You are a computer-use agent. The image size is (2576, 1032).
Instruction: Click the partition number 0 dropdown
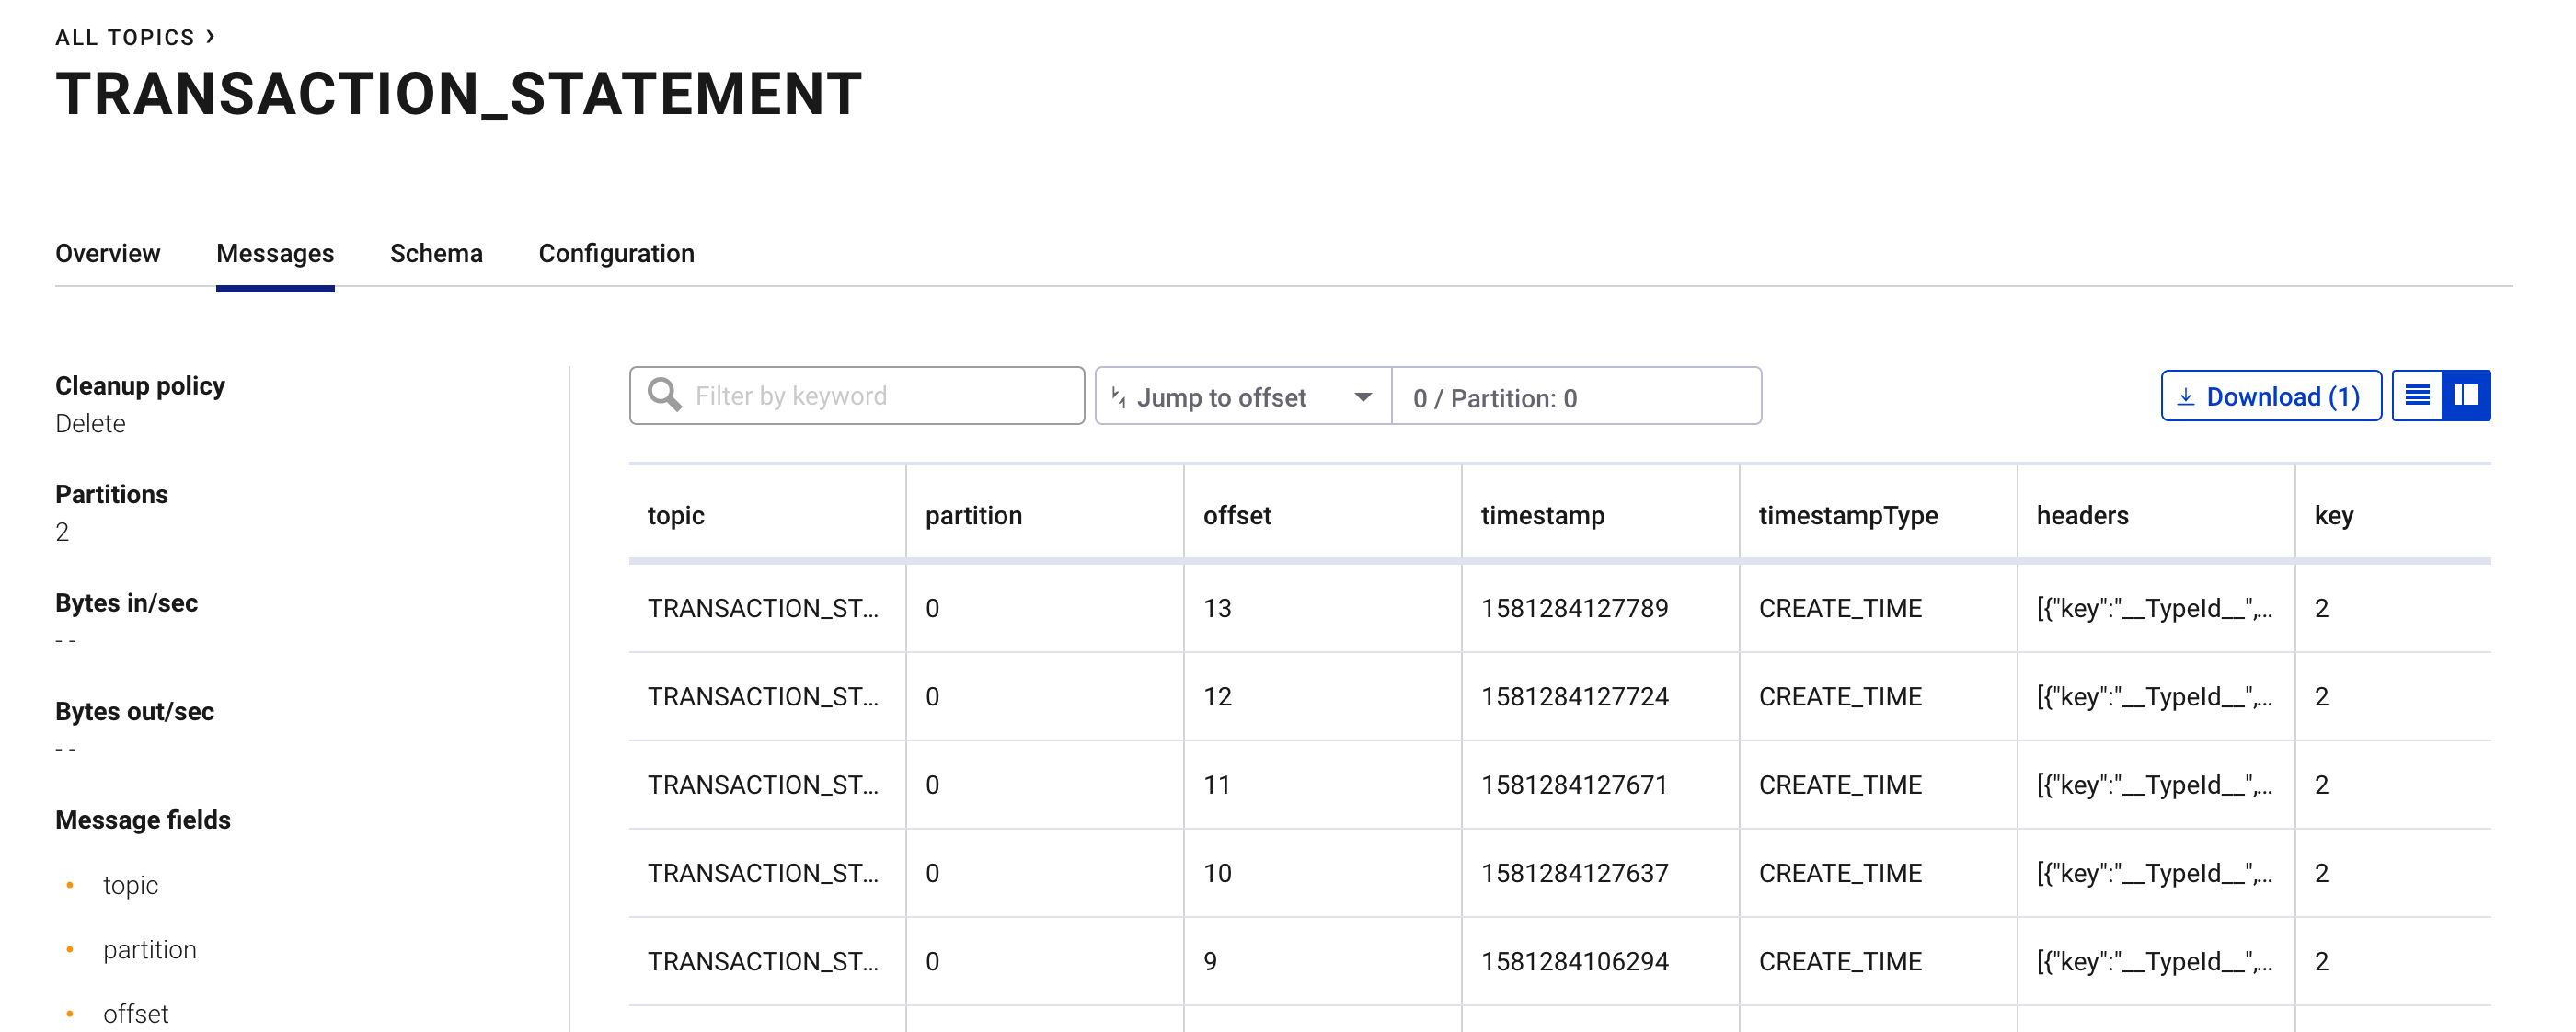pyautogui.click(x=1574, y=396)
